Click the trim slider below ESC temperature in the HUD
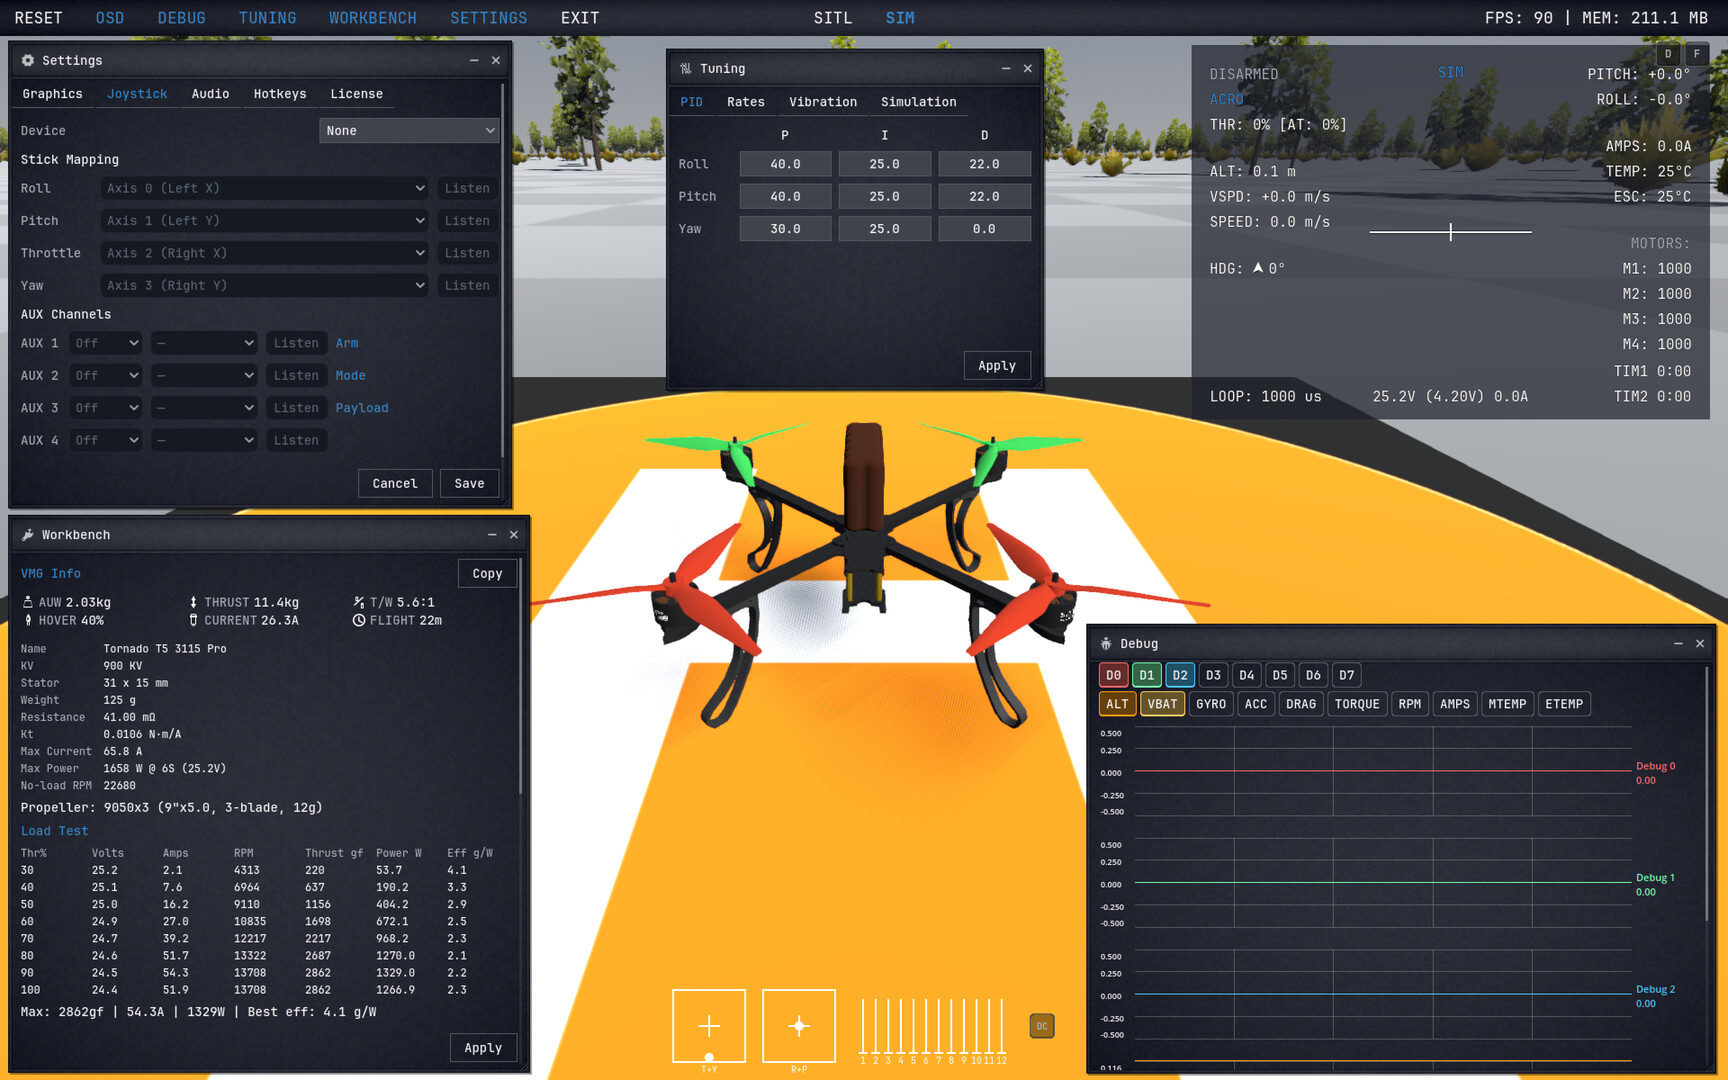The image size is (1728, 1080). coord(1450,231)
